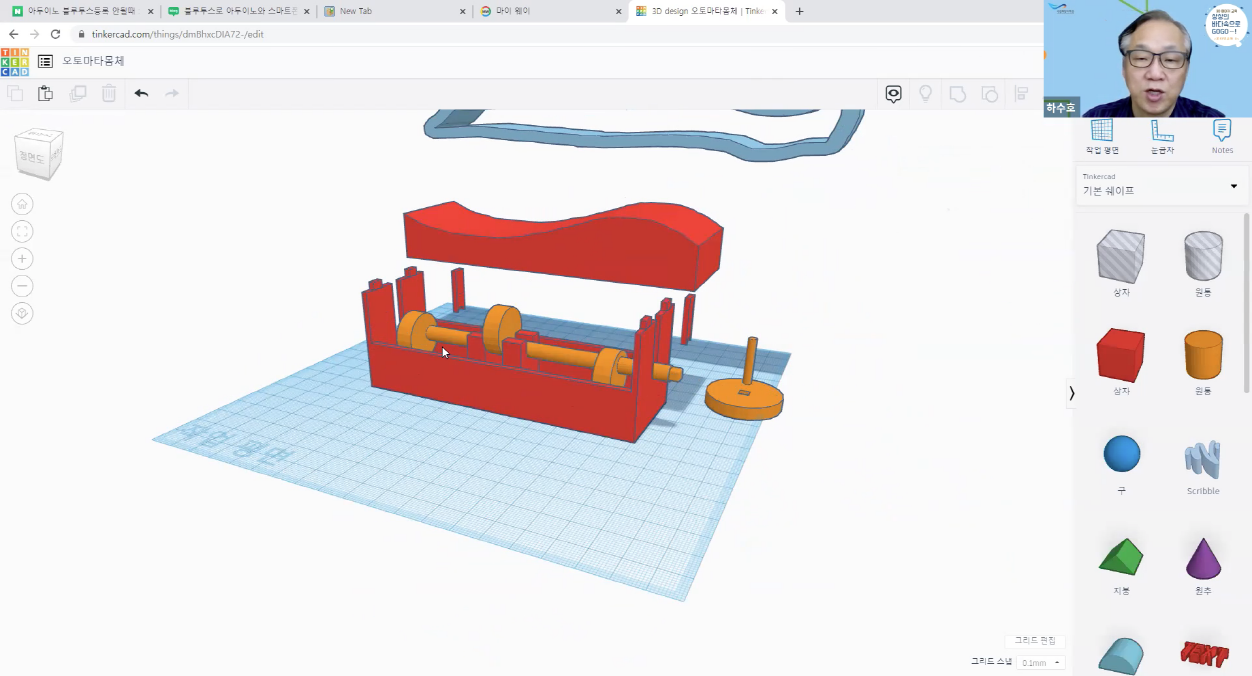Zoom in with plus button
The width and height of the screenshot is (1252, 676).
[x=22, y=259]
